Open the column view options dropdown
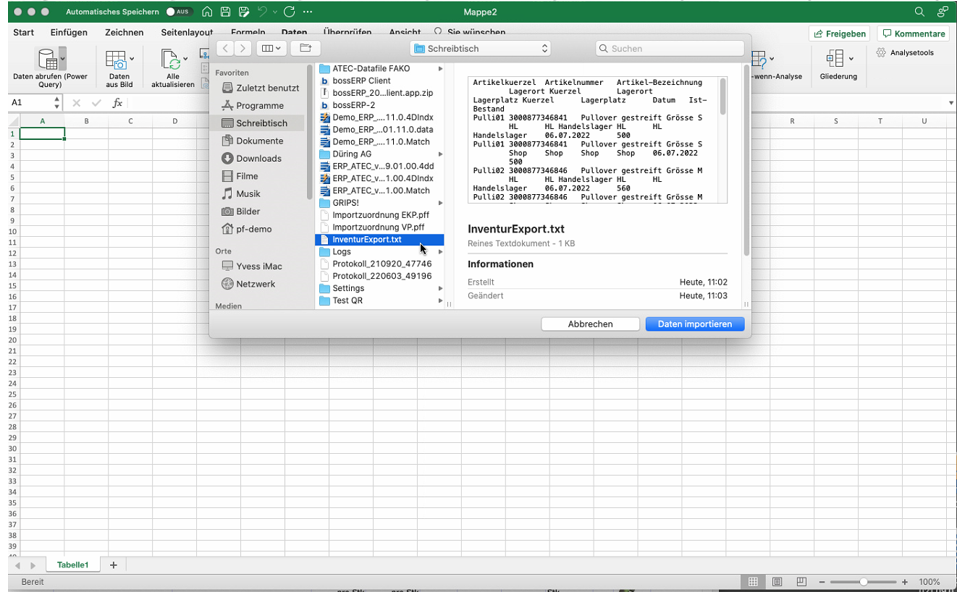The height and width of the screenshot is (595, 963). pos(271,48)
